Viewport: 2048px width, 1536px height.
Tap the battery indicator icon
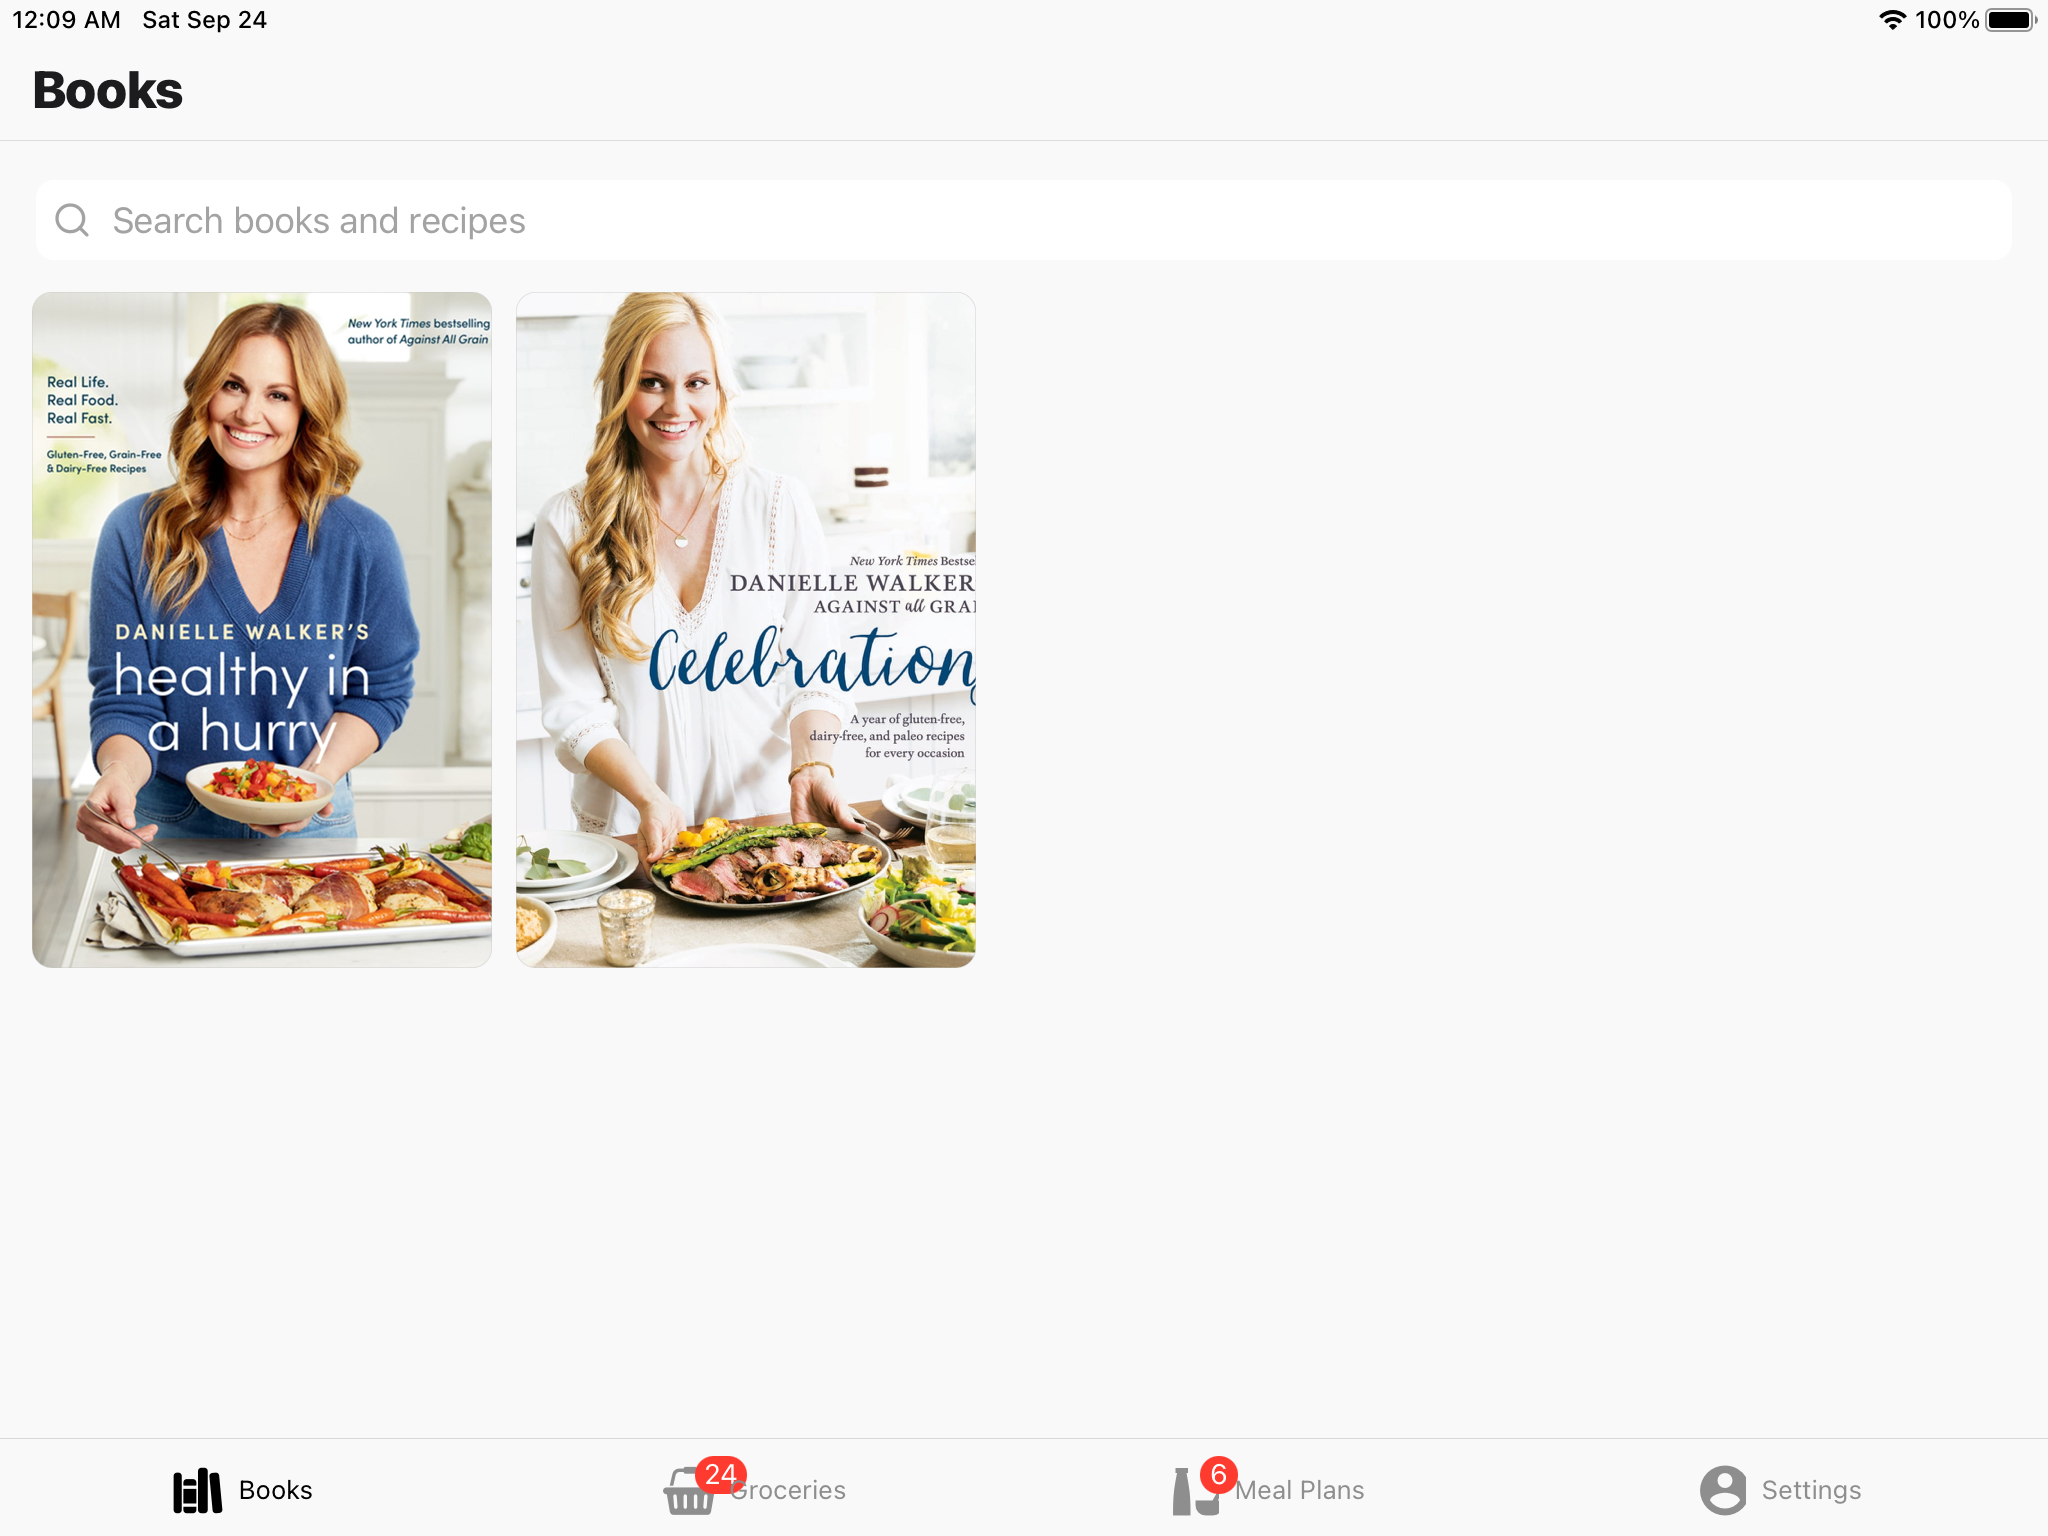2011,20
